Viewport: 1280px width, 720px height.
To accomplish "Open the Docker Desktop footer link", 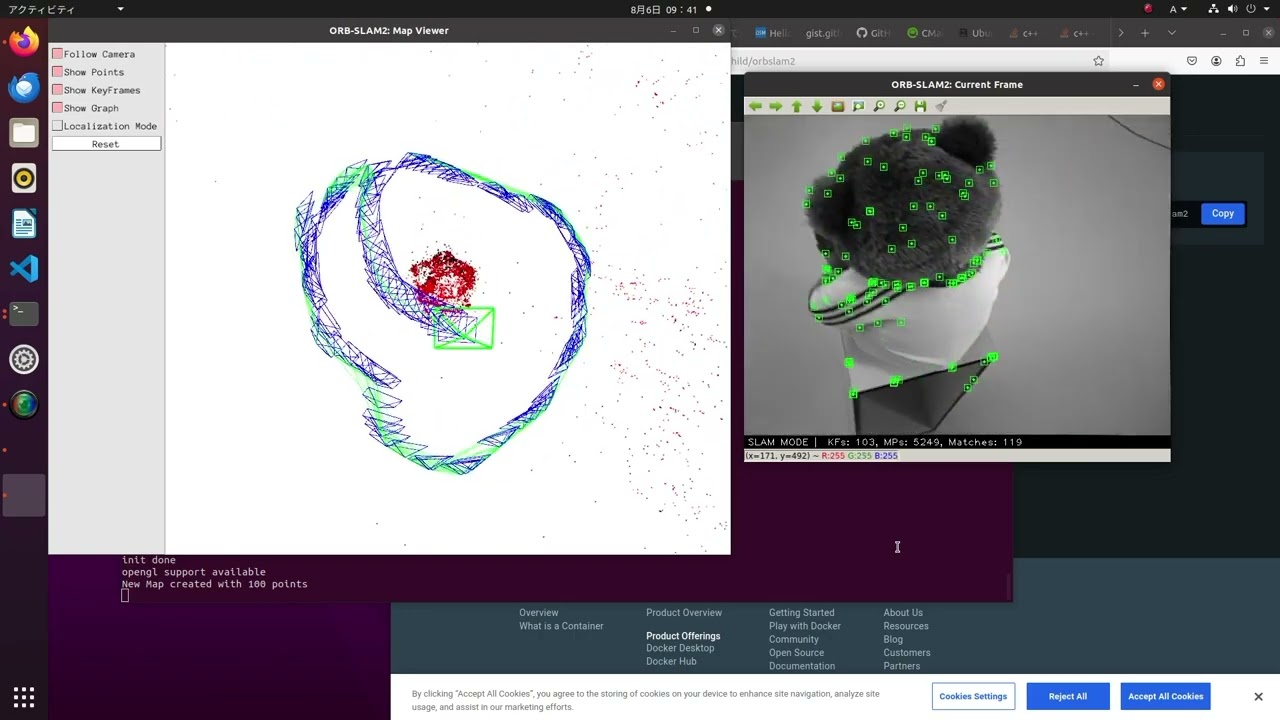I will point(680,648).
